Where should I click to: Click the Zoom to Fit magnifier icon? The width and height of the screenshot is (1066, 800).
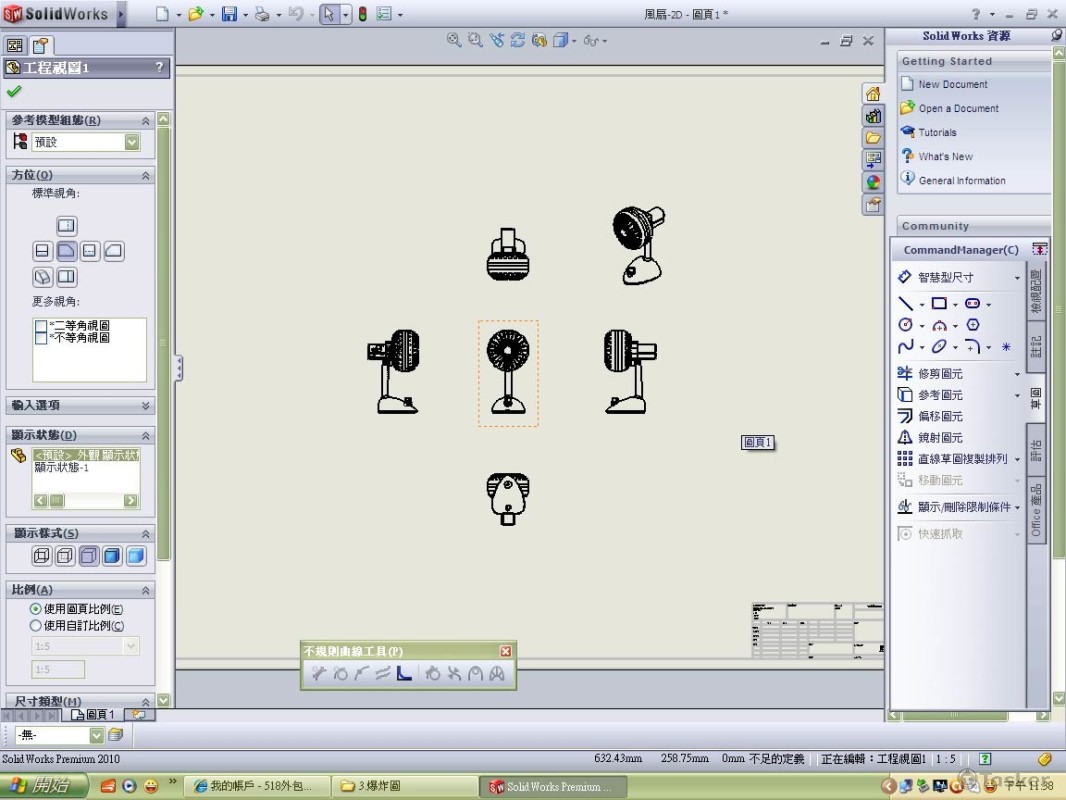(454, 40)
